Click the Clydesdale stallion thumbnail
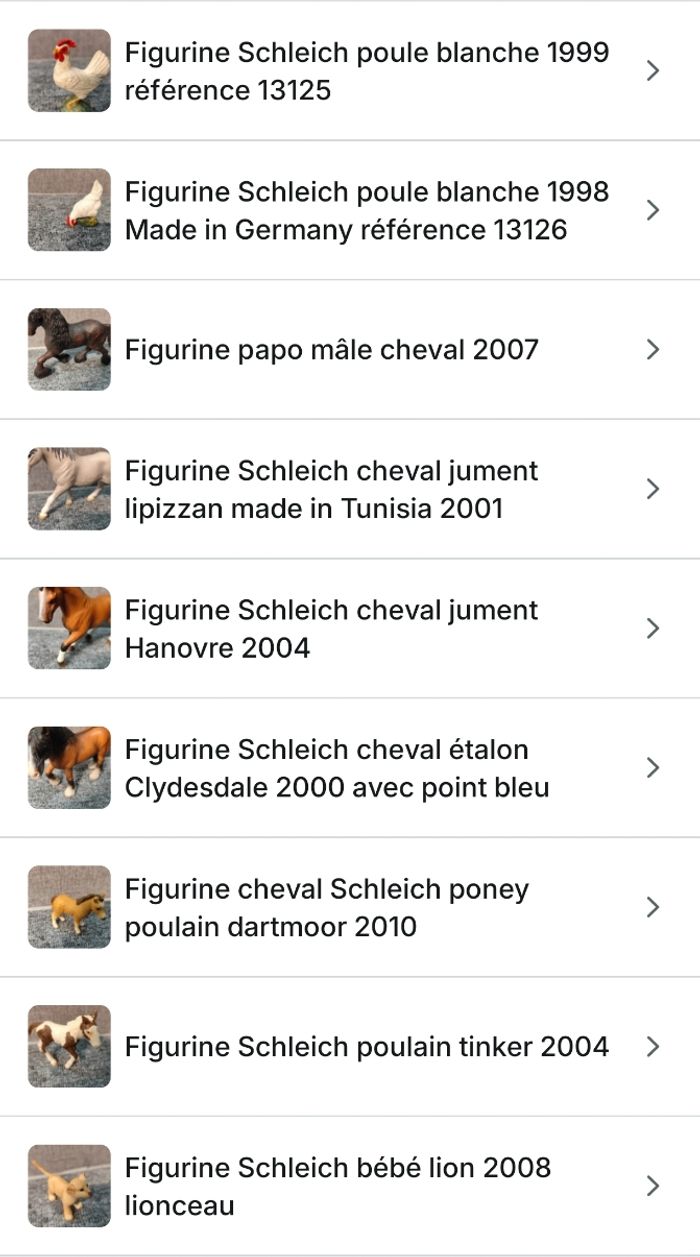The image size is (700, 1257). (x=69, y=767)
